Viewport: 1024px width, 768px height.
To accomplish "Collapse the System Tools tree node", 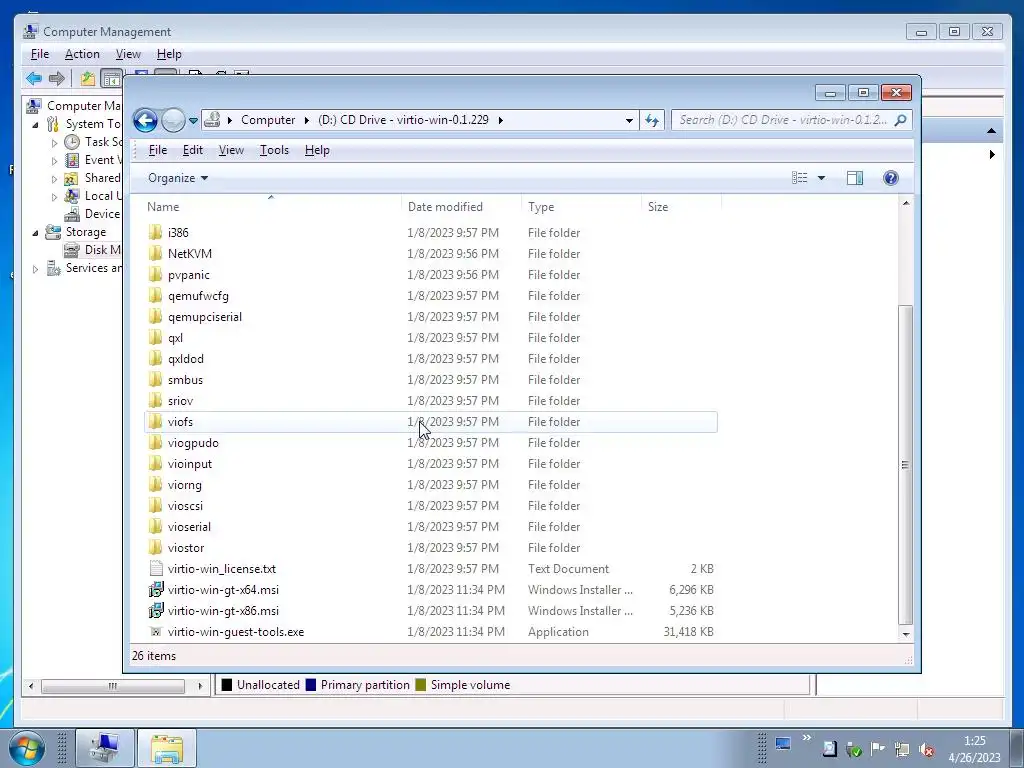I will [x=35, y=124].
